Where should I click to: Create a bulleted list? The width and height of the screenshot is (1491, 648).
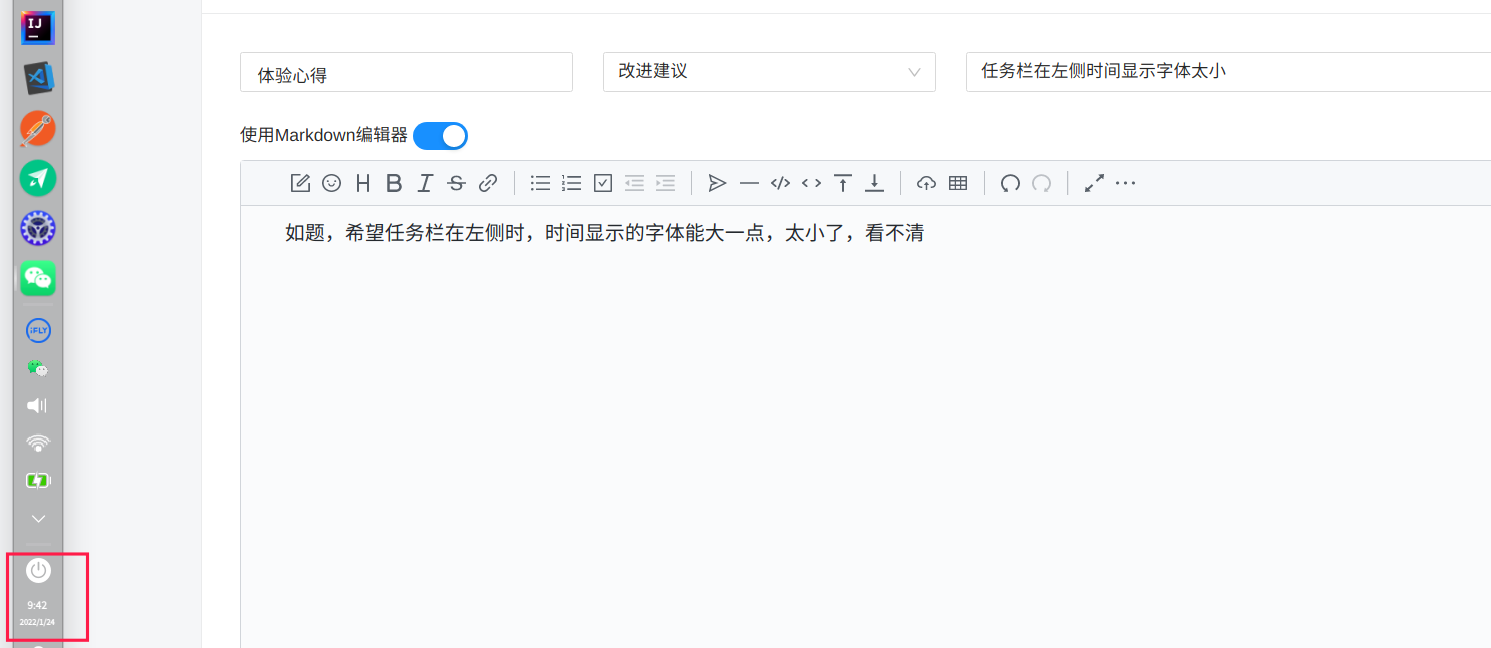click(x=540, y=183)
